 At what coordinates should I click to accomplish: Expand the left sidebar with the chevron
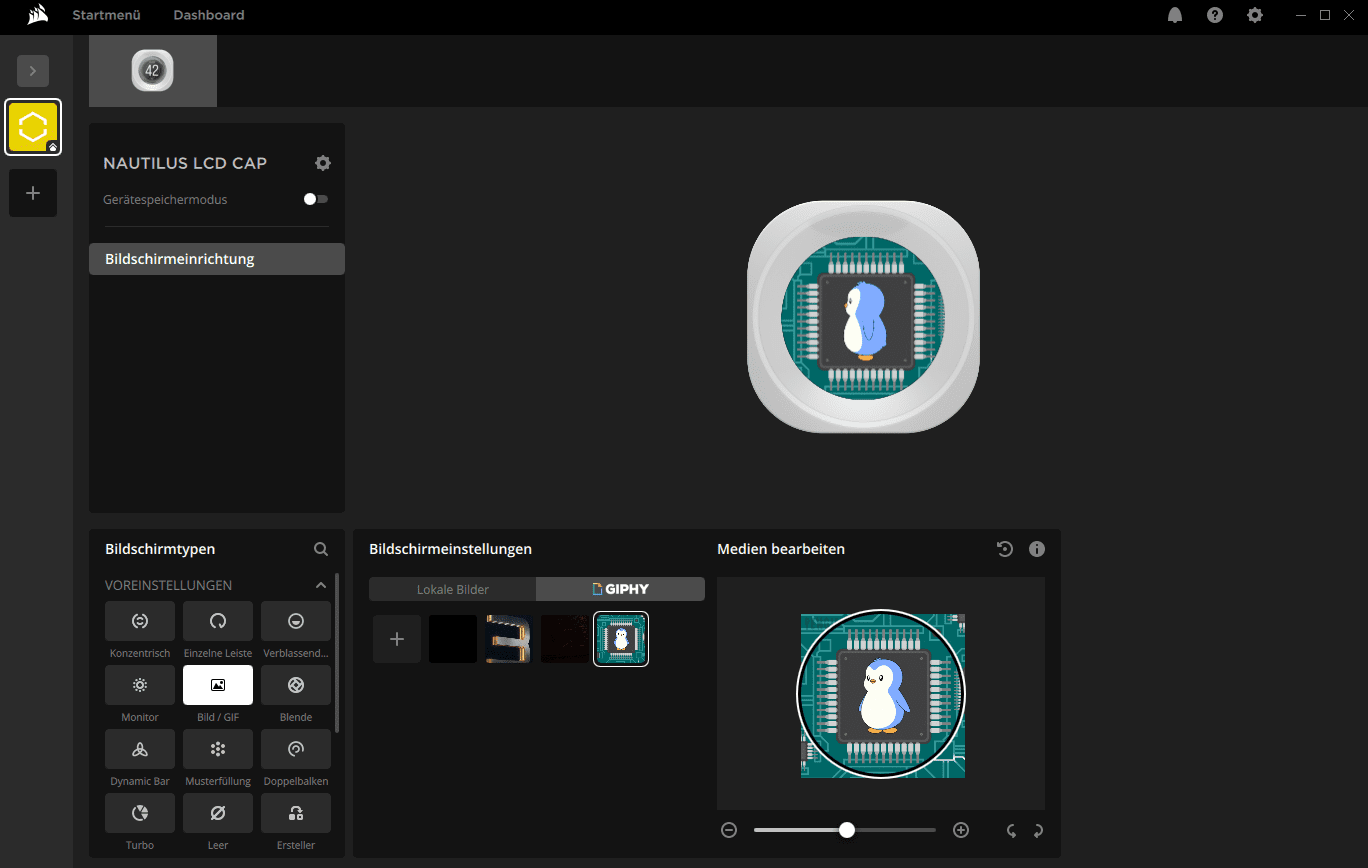[33, 71]
